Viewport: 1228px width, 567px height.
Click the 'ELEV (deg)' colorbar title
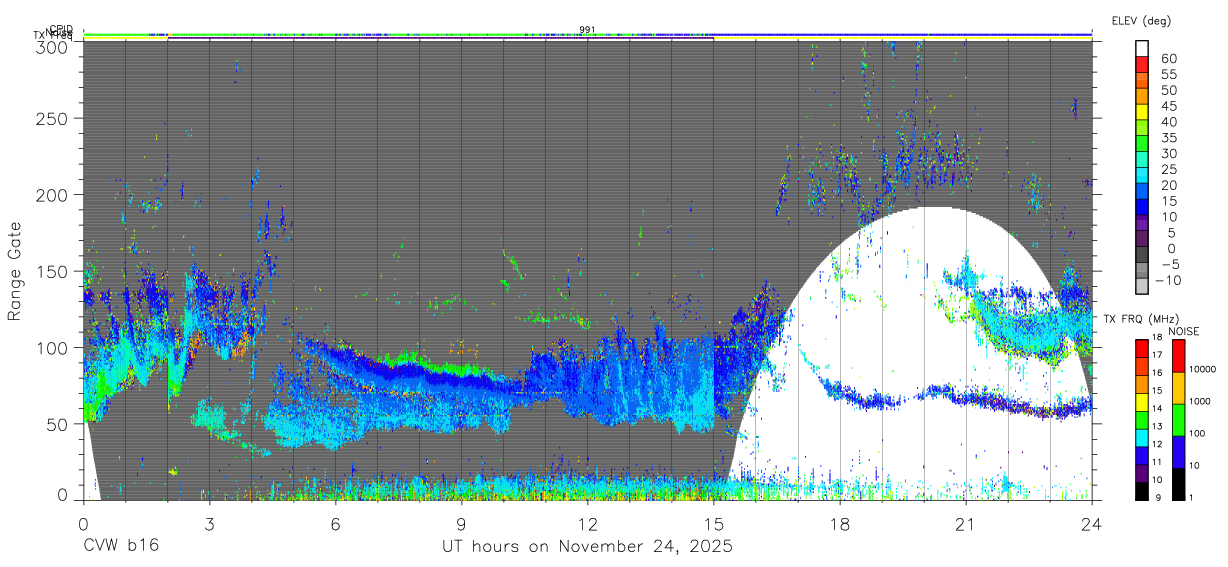tap(1141, 21)
